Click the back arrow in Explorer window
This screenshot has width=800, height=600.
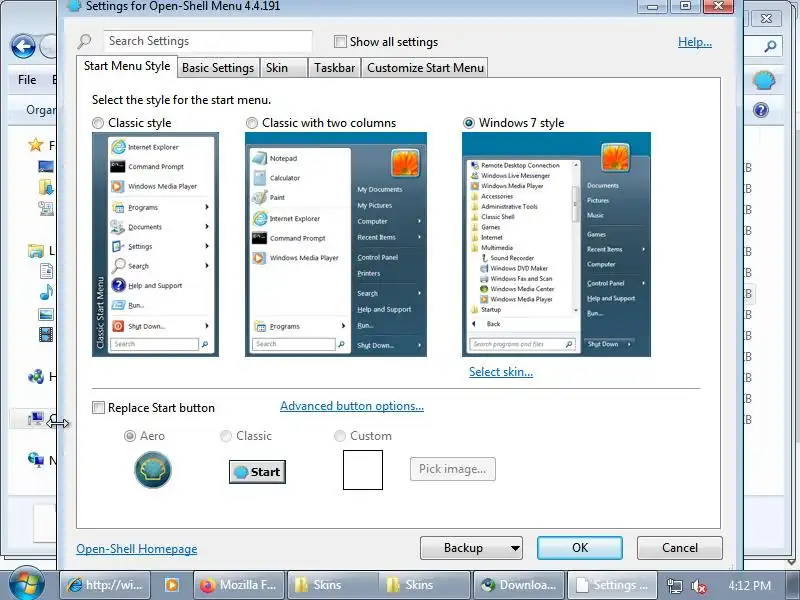(x=23, y=47)
